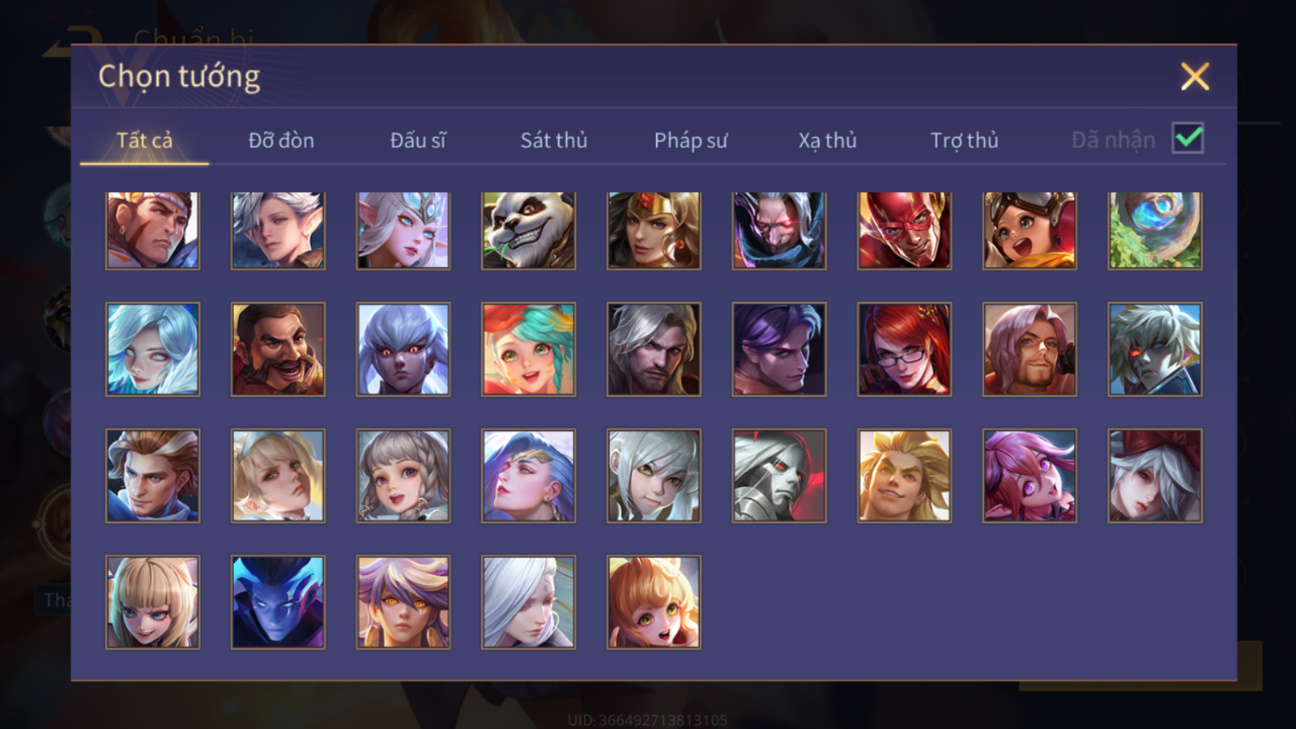This screenshot has width=1296, height=729.
Task: Switch to the Đỡ đòn tab
Action: (281, 140)
